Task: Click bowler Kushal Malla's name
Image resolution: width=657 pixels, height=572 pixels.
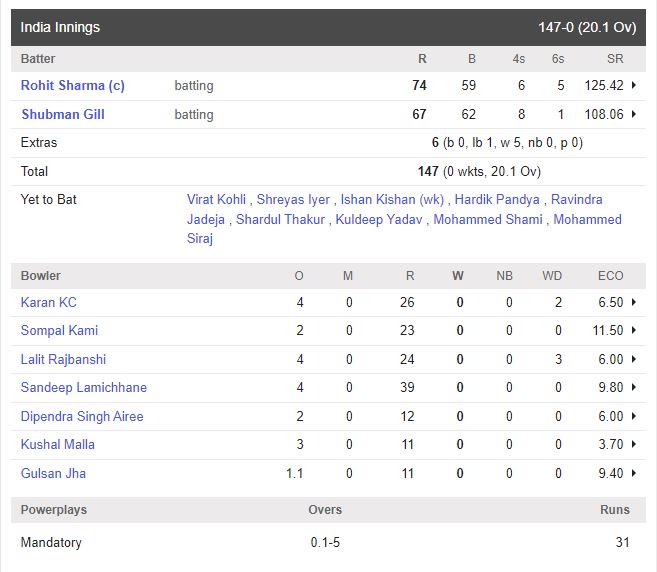Action: 58,445
